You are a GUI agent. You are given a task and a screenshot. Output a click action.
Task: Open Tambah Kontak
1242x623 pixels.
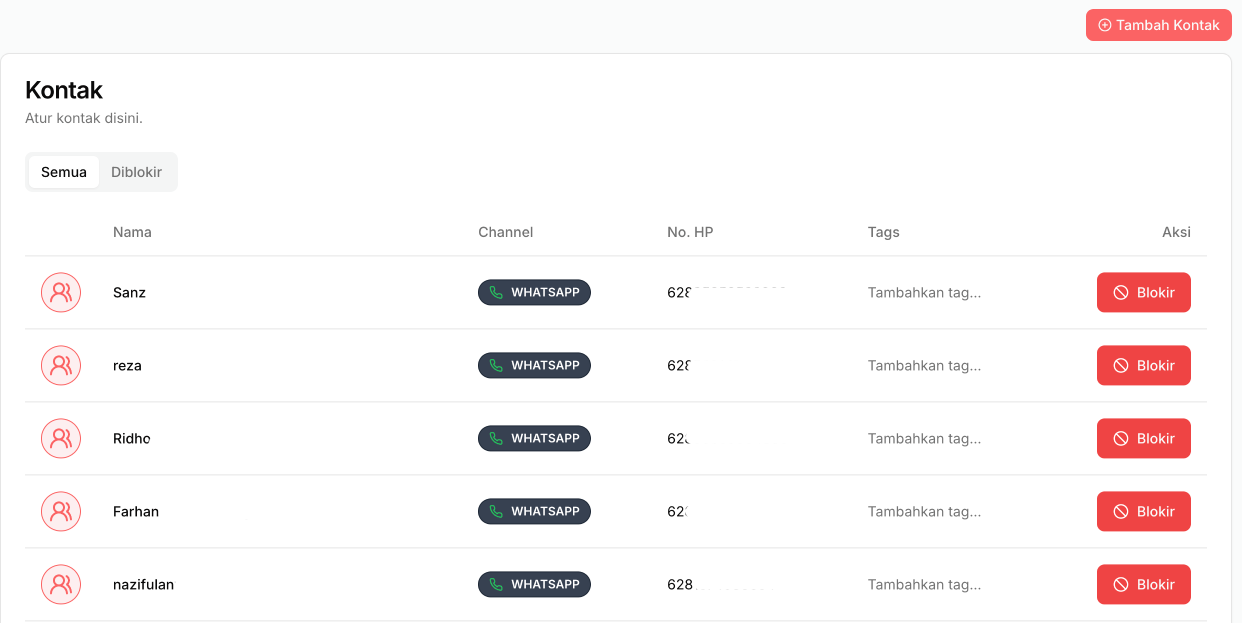tap(1158, 25)
